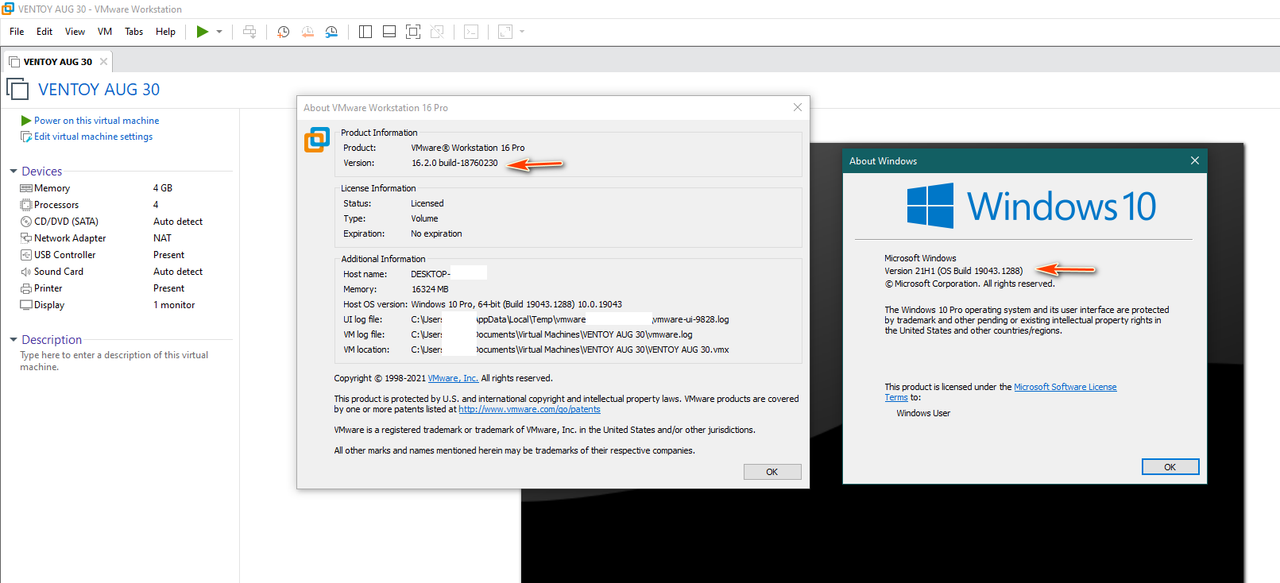Click the Unity mode toolbar icon

(437, 32)
